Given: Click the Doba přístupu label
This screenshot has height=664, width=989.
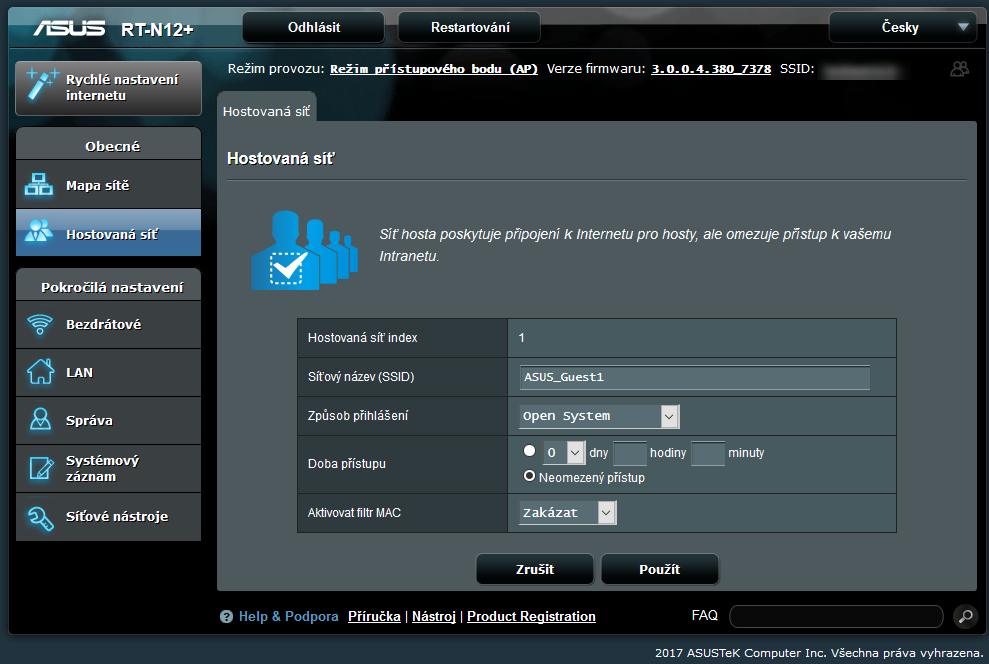Looking at the screenshot, I should [347, 463].
